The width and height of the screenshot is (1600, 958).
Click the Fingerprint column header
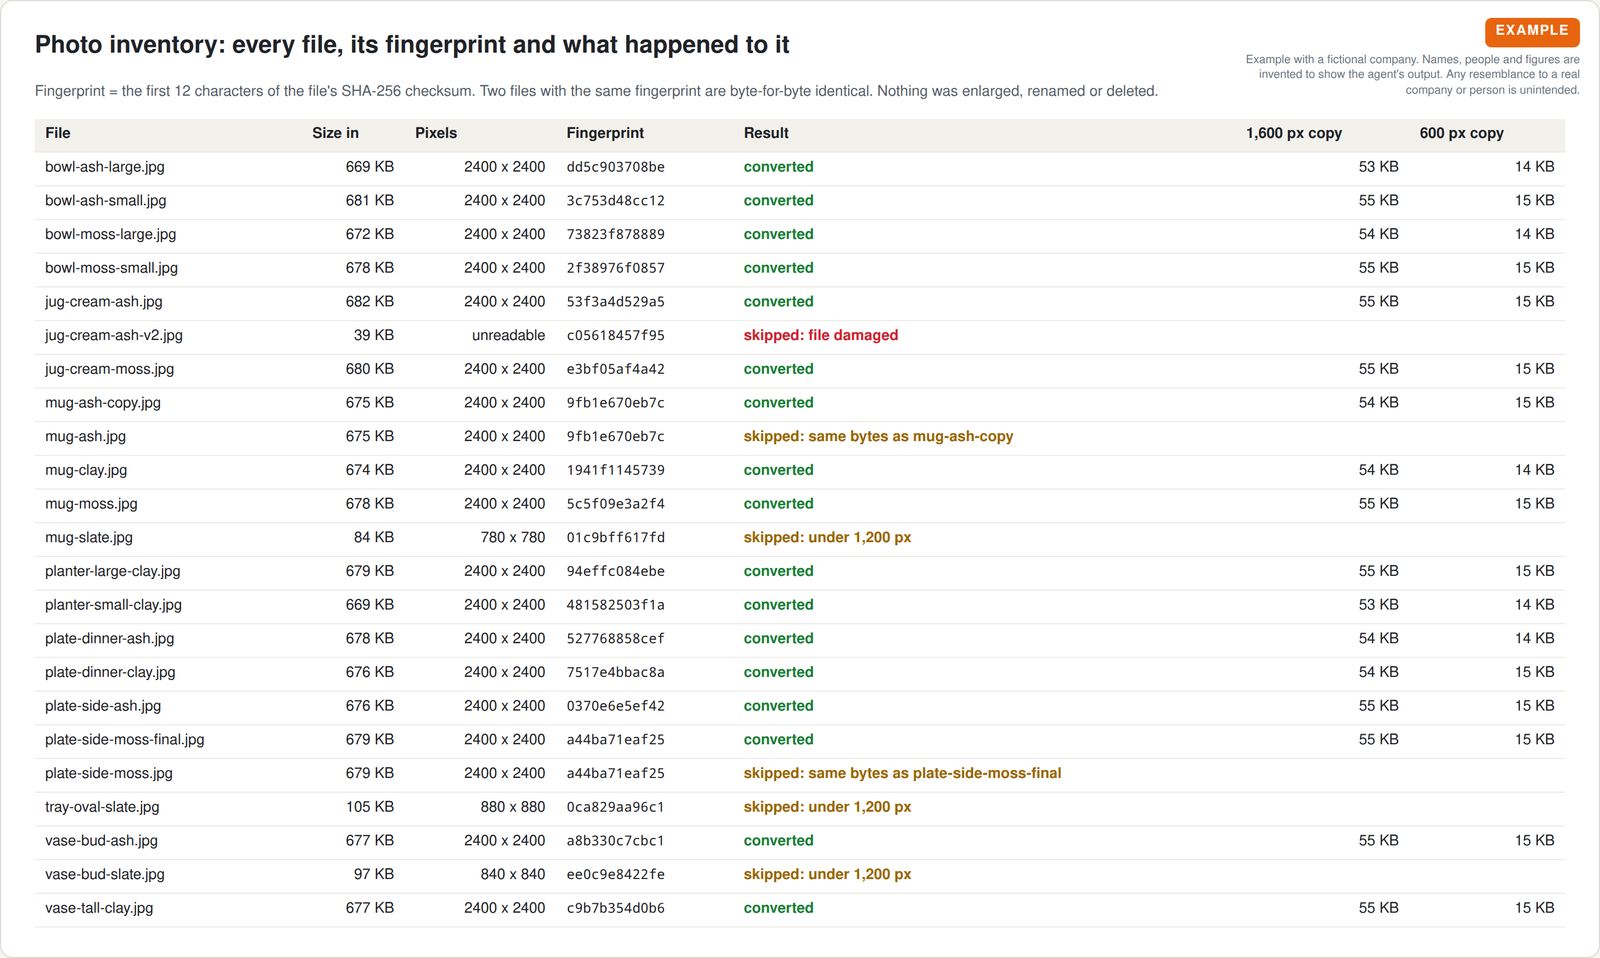pos(605,133)
